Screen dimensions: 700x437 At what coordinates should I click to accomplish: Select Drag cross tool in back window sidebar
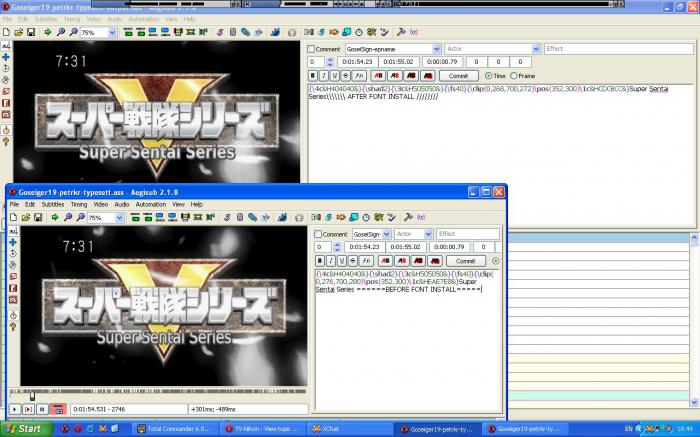pyautogui.click(x=6, y=57)
